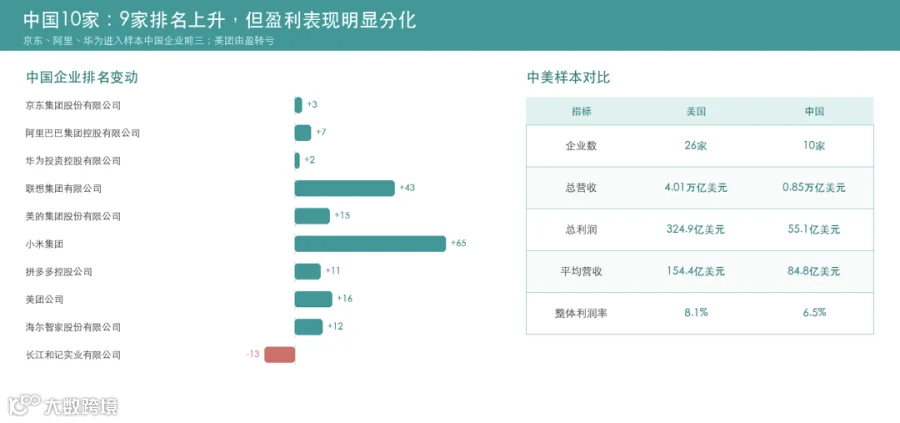Screen dimensions: 900x423
Task: Click the 4.01万亿美元 total revenue cell
Action: point(696,188)
